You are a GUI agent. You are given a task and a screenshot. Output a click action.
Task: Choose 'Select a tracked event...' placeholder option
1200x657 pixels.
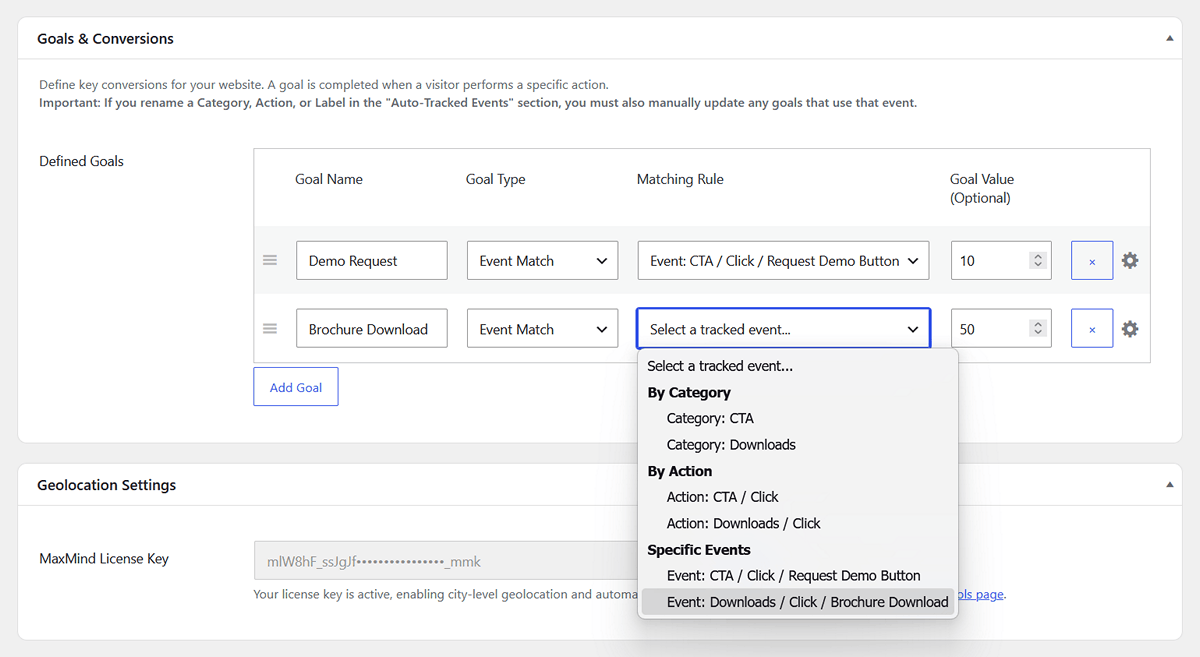coord(798,366)
